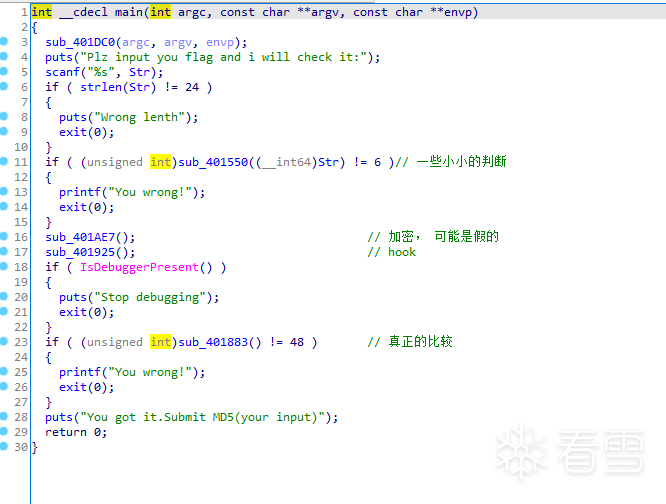Click the **argv parameter in main signature
Screen dimensions: 666x504
[x=318, y=12]
